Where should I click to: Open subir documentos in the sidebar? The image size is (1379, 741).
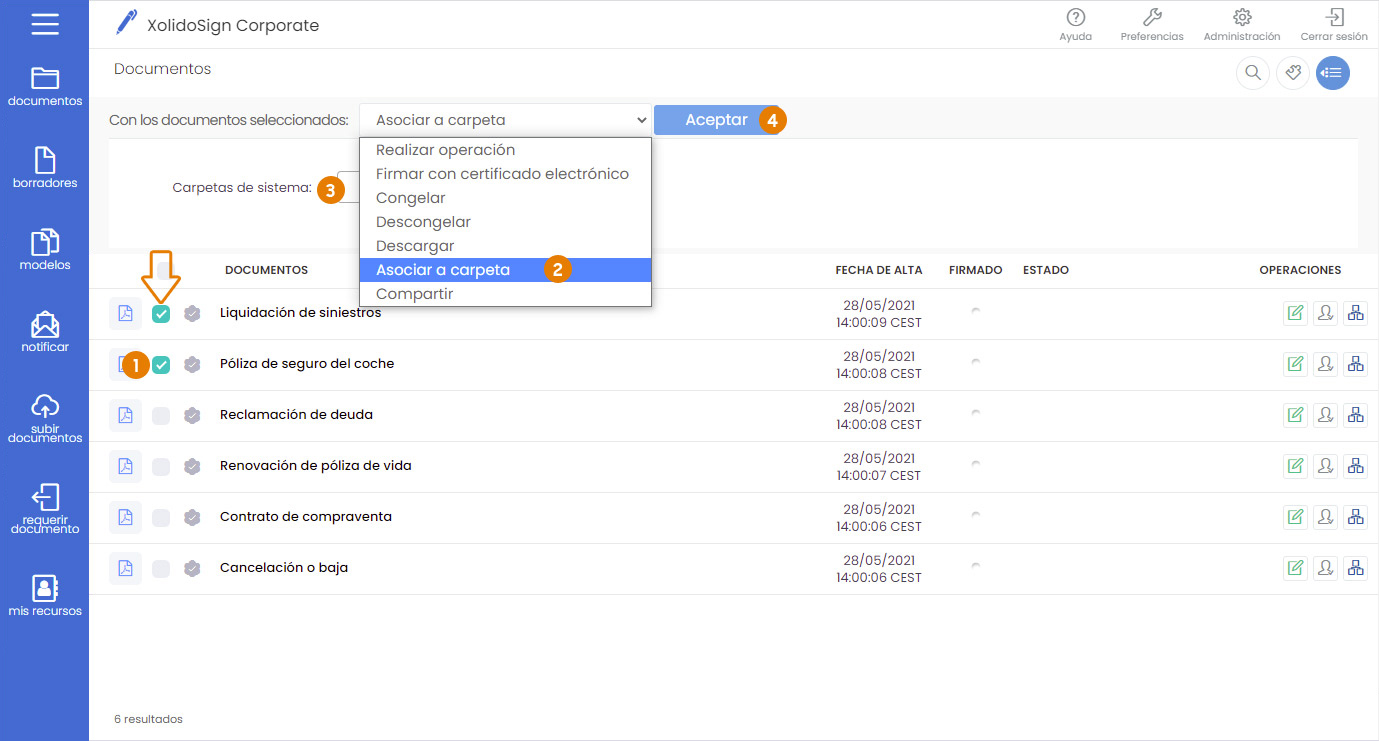click(45, 419)
